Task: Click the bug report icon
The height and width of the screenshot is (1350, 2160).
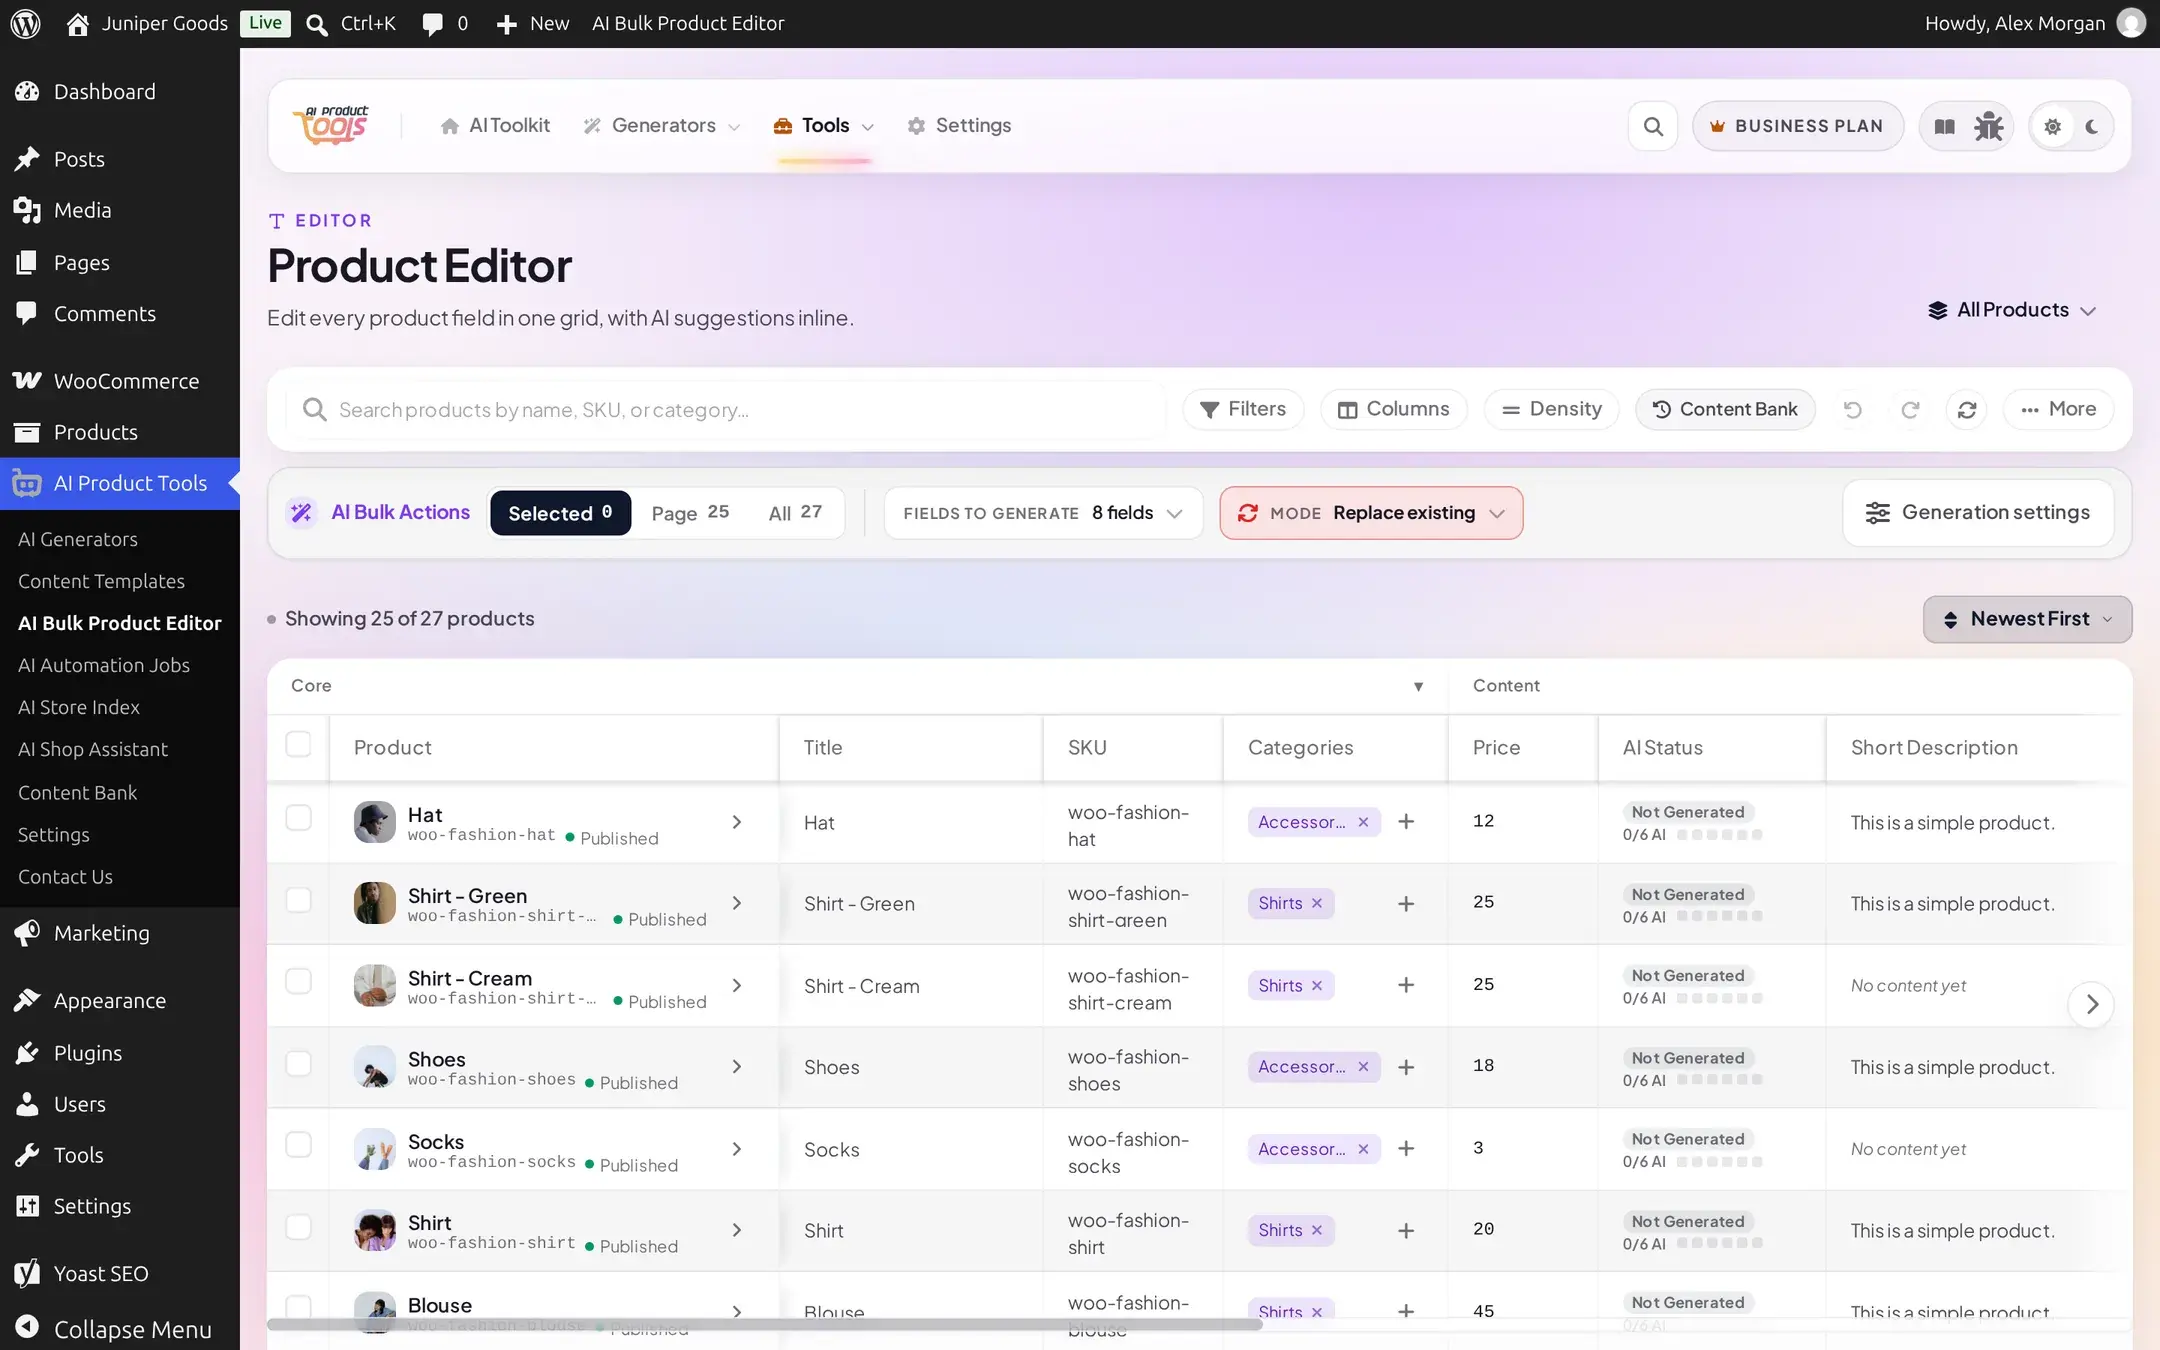Action: coord(1988,126)
